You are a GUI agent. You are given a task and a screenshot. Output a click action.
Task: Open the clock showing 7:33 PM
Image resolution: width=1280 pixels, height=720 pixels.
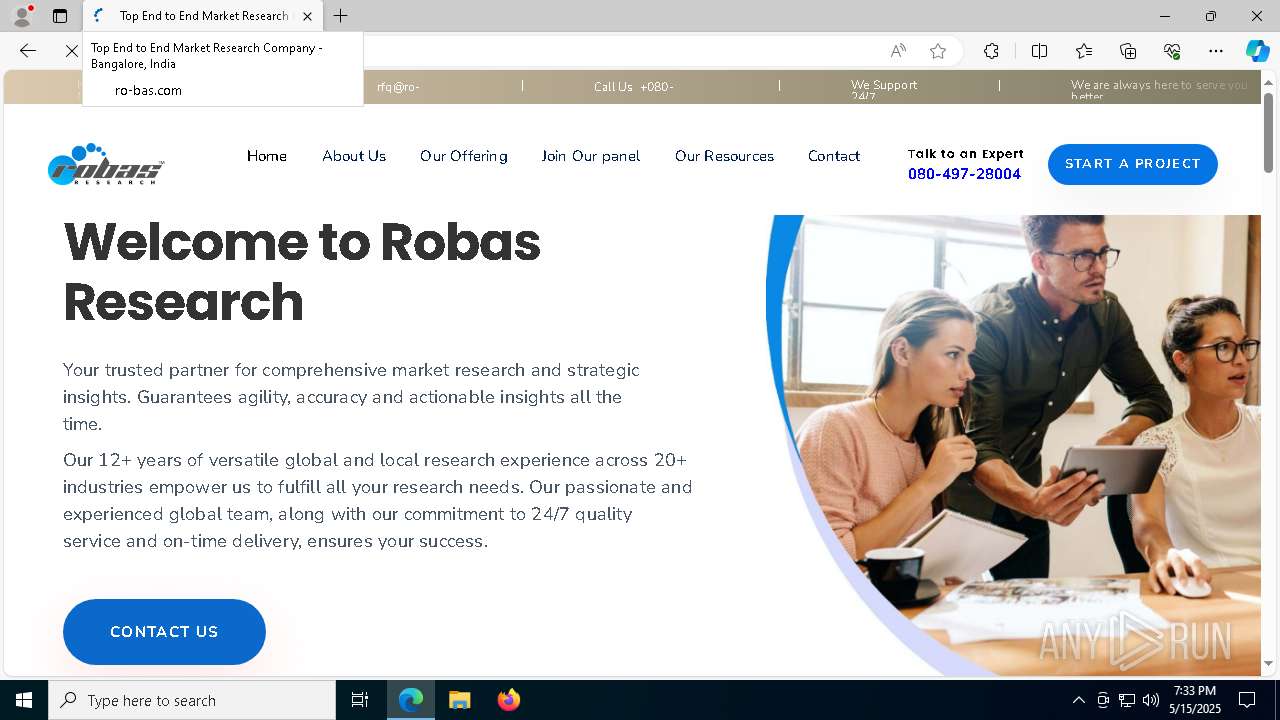point(1196,700)
